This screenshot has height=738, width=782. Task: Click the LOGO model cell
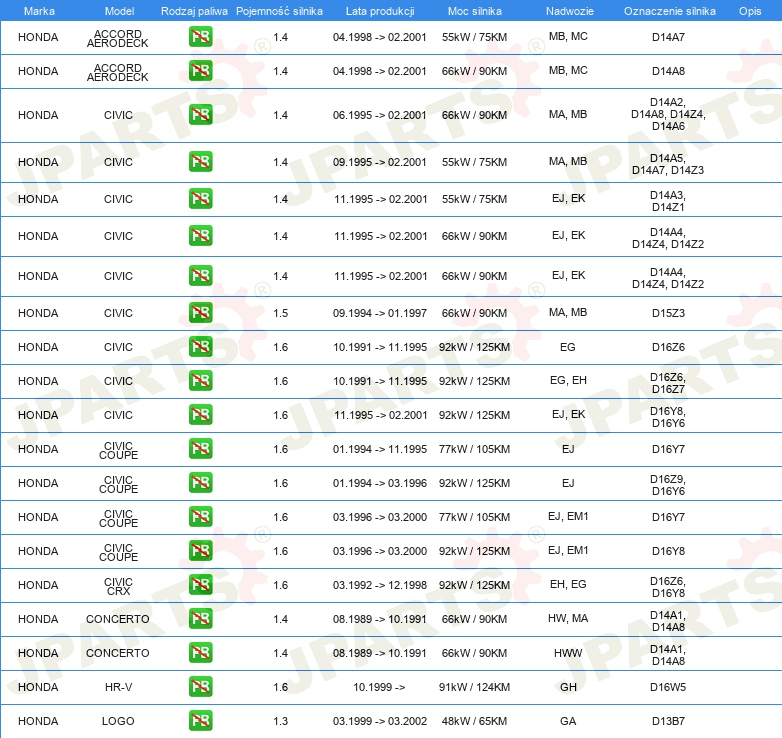click(118, 721)
